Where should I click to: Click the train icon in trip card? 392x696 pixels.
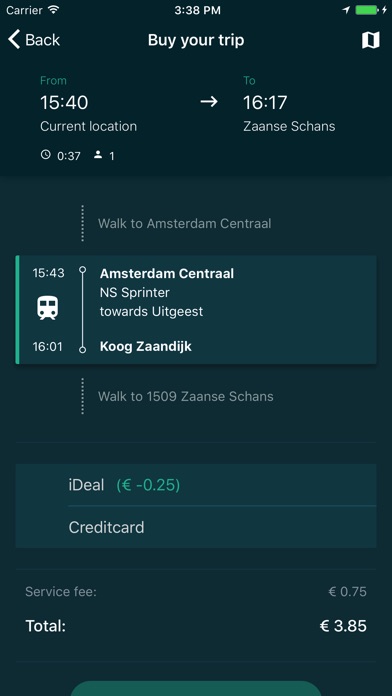[x=48, y=308]
